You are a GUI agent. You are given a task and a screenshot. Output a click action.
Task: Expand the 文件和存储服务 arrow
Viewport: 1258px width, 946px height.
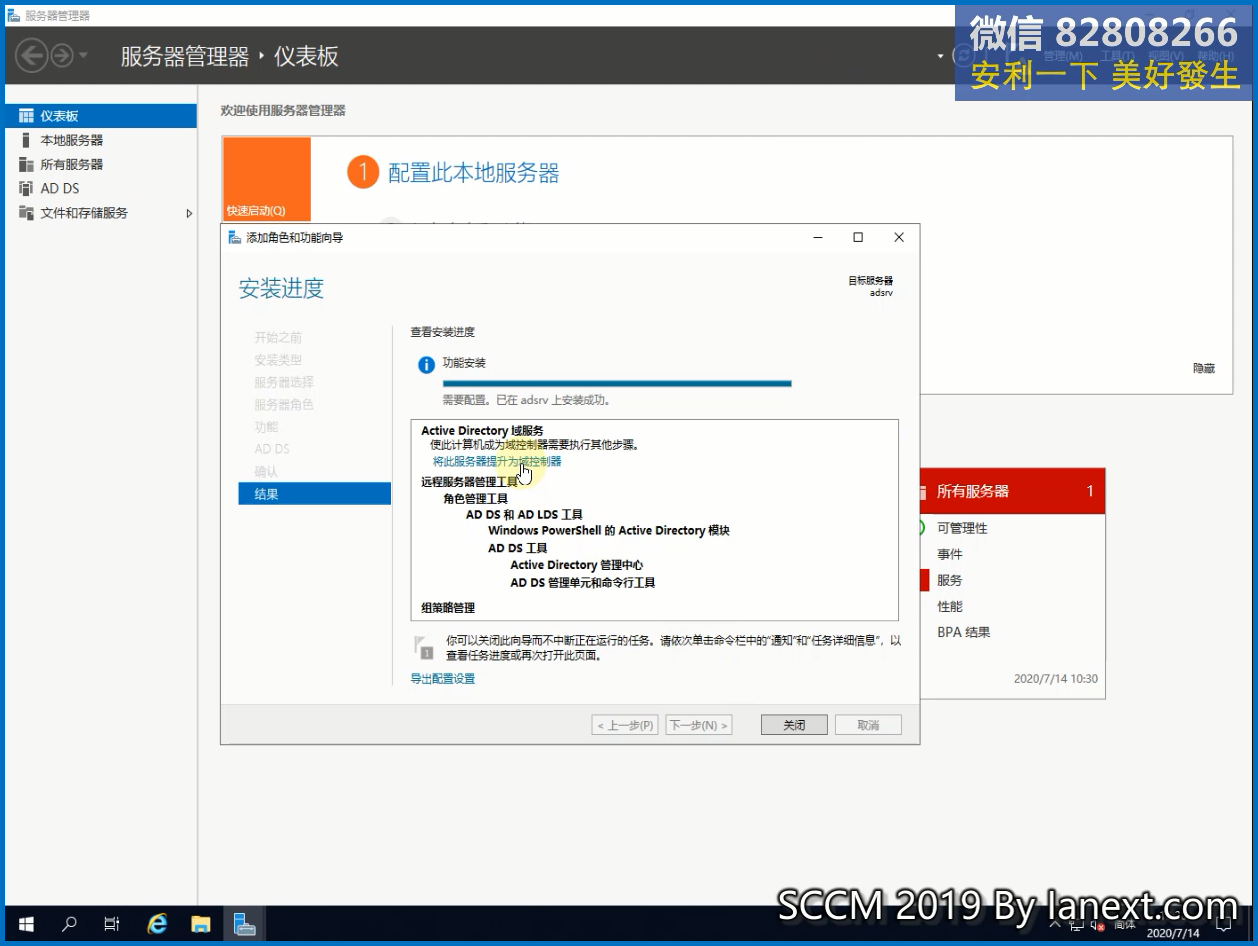coord(189,213)
